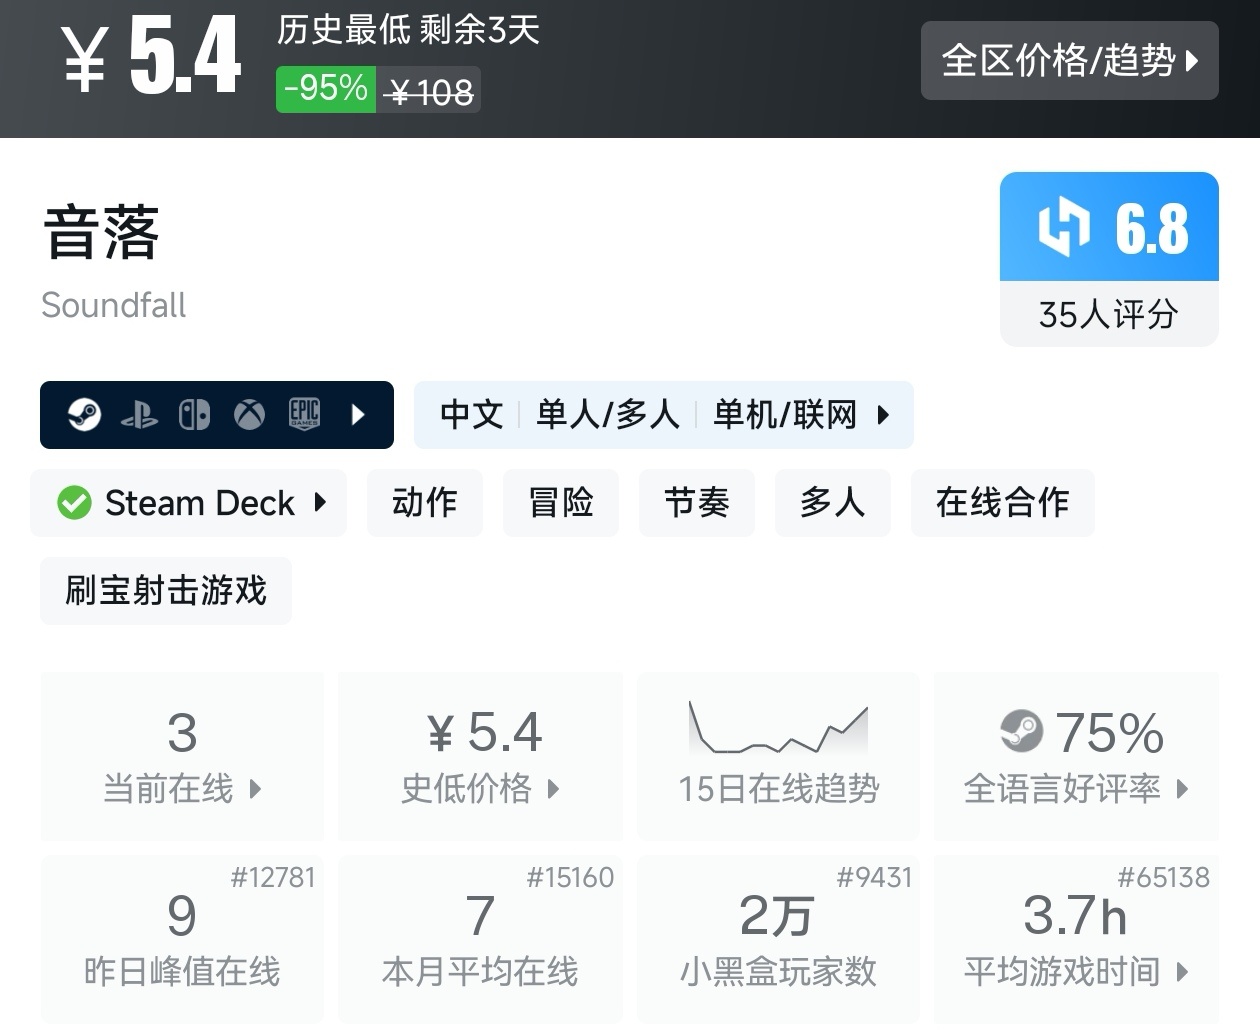Open the 本月平均在线 stat card
This screenshot has width=1260, height=1032.
click(480, 939)
